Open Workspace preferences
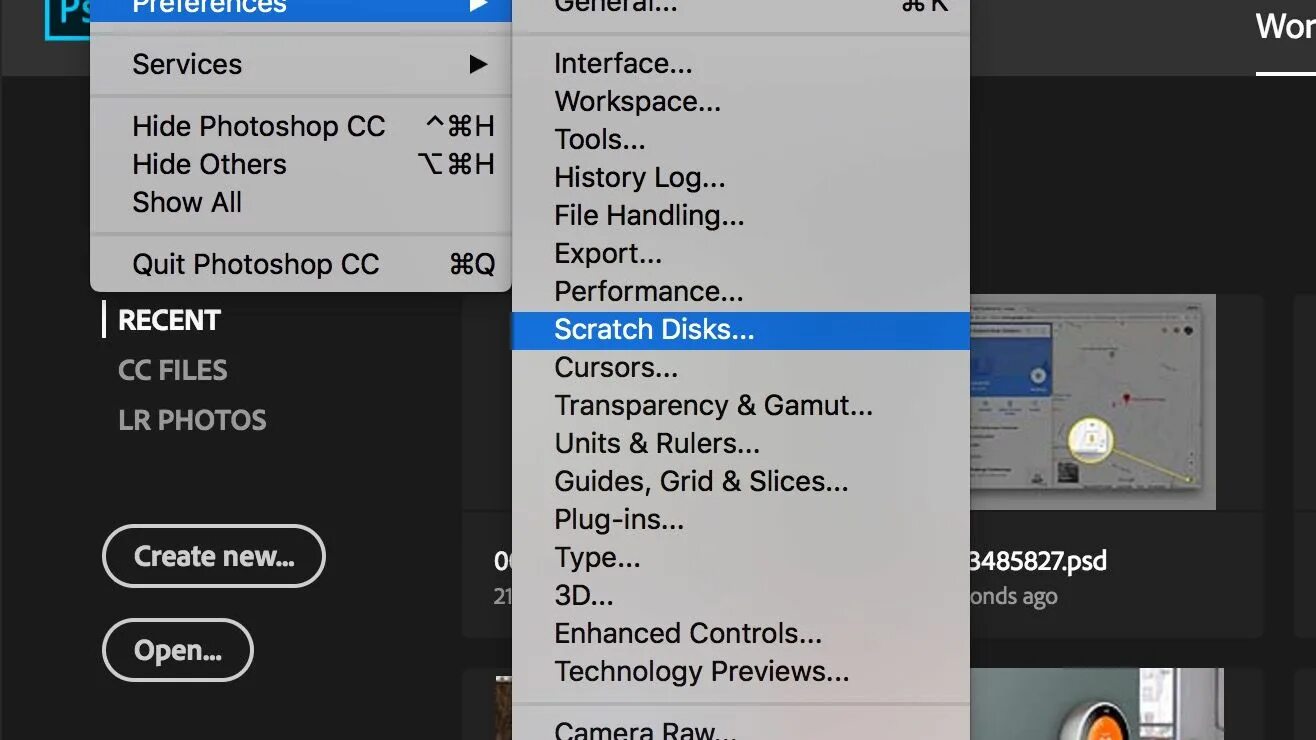1316x740 pixels. pos(741,102)
